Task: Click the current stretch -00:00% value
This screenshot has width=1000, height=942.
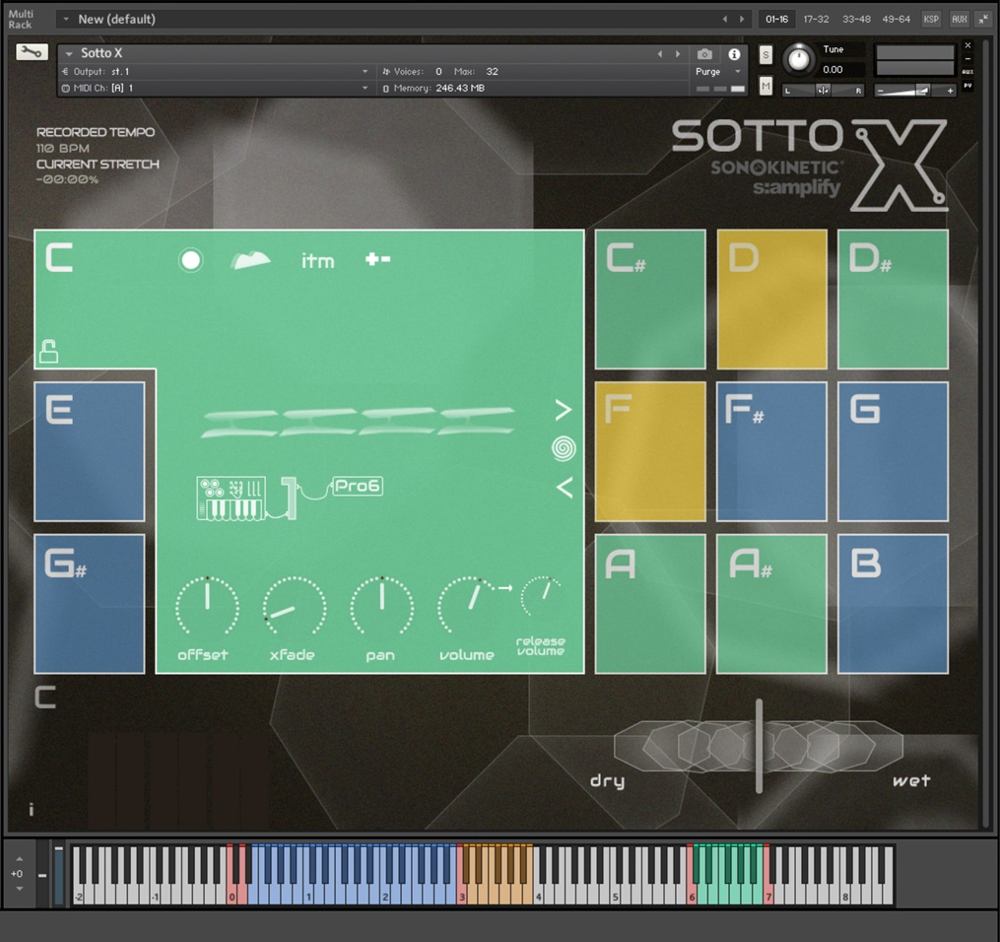Action: tap(67, 180)
